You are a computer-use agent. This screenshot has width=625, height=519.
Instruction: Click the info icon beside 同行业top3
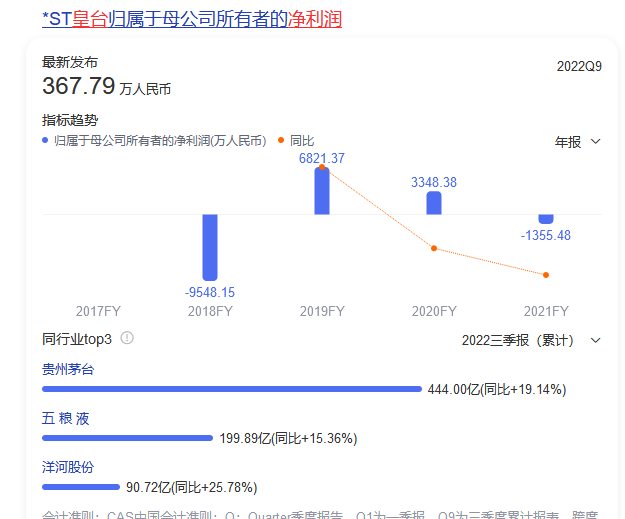[127, 339]
